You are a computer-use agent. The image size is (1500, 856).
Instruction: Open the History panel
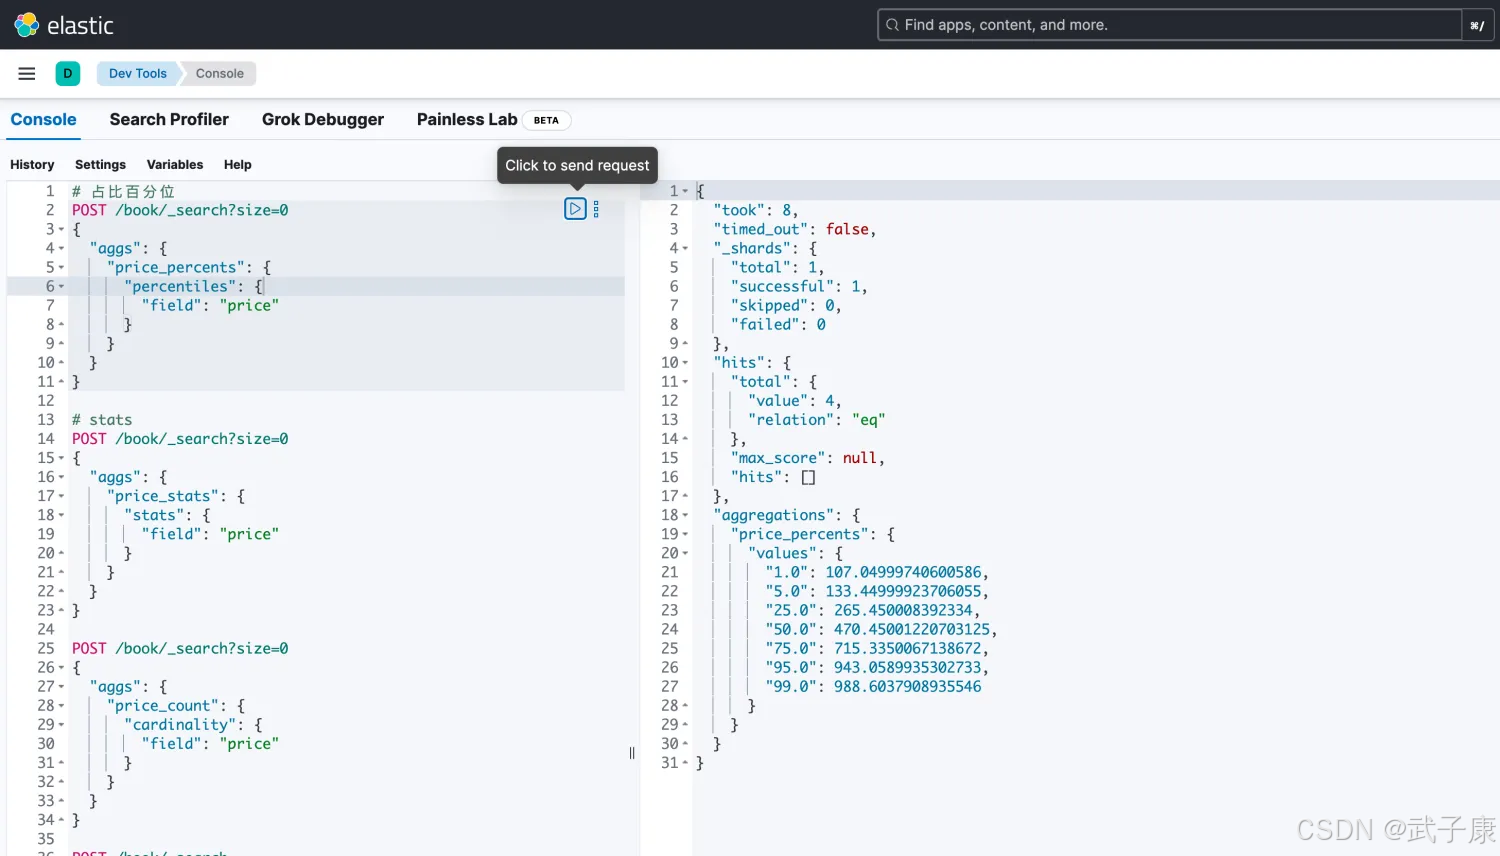(x=32, y=164)
